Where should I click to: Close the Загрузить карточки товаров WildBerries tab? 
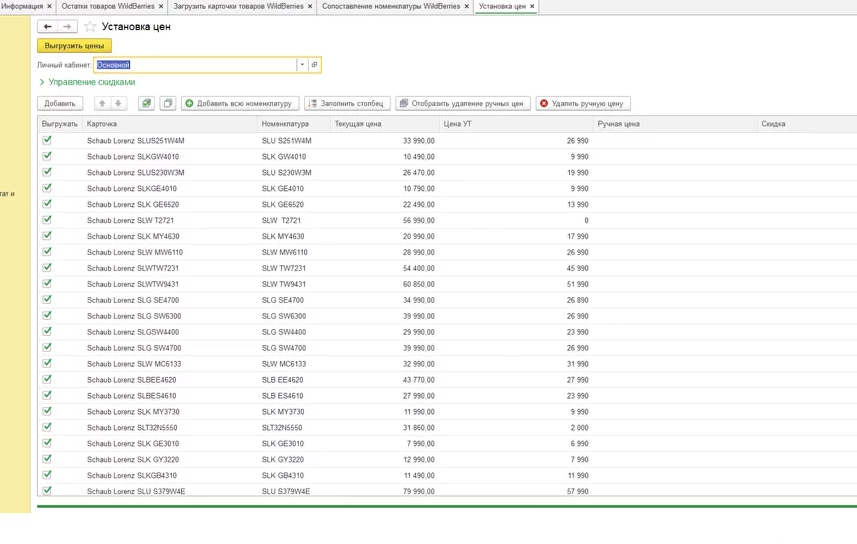tap(310, 6)
